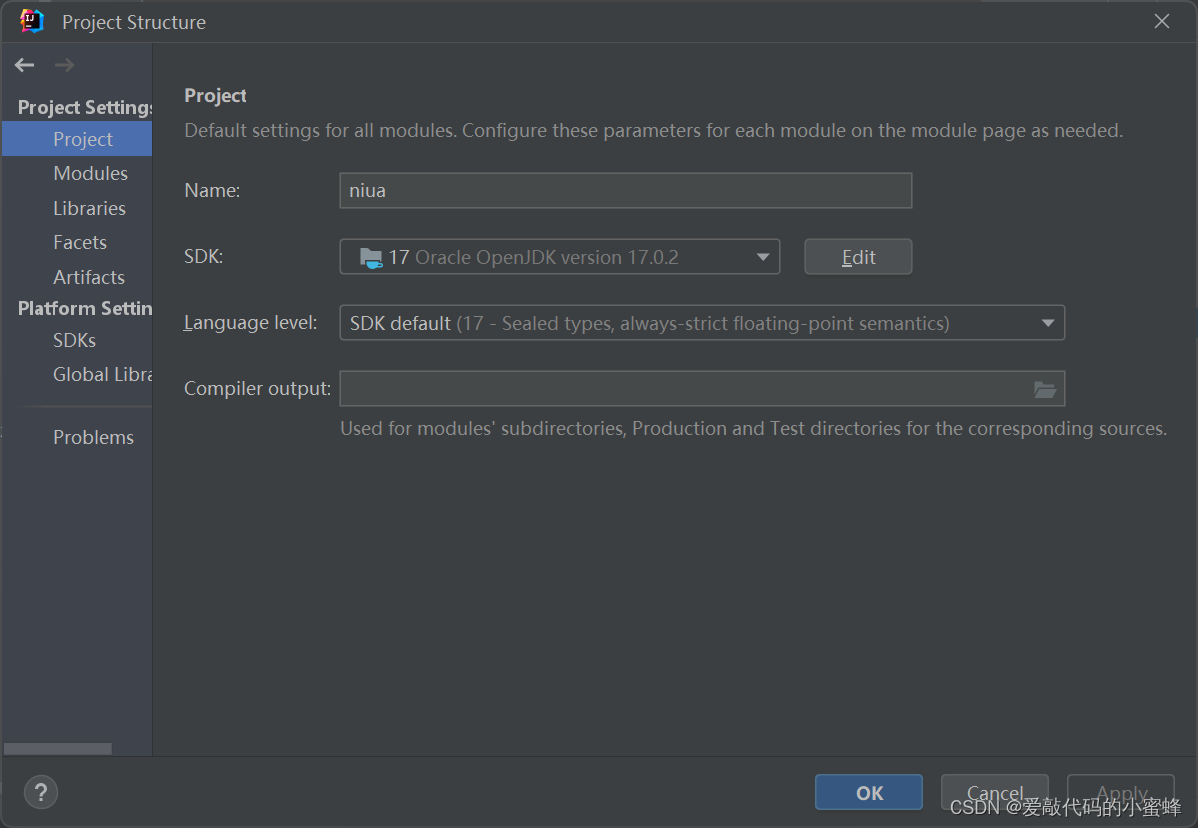This screenshot has width=1198, height=828.
Task: Click the IntelliJ IDEA logo in title bar
Action: click(30, 20)
